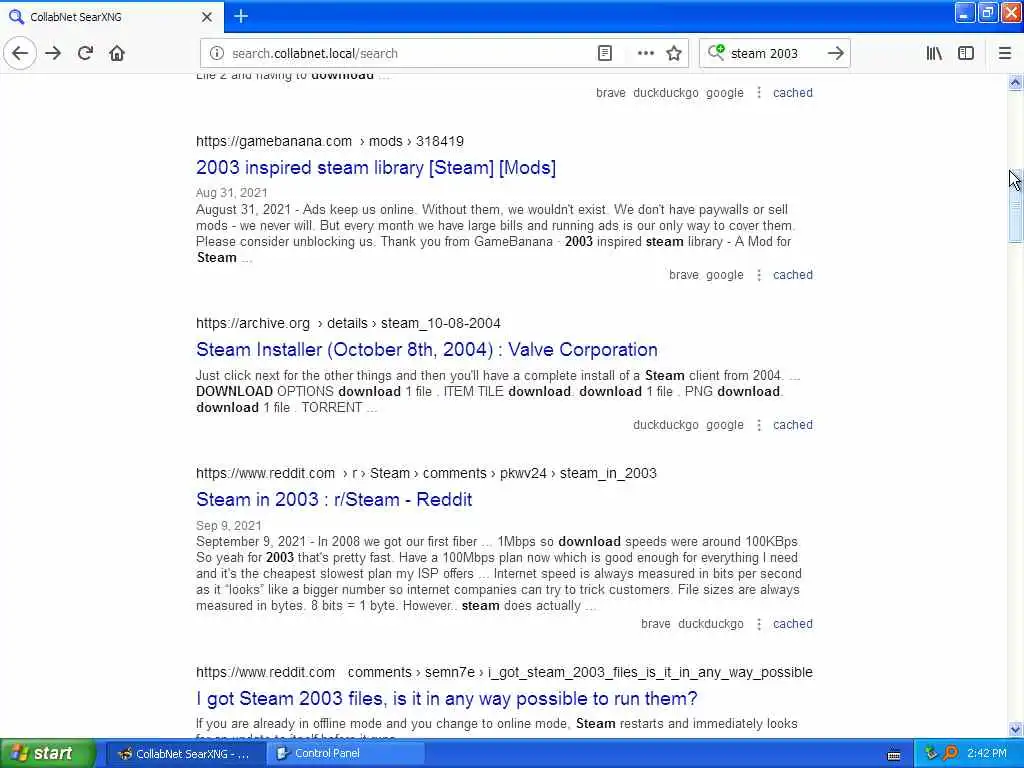Click inside the address bar URL field

pos(411,54)
